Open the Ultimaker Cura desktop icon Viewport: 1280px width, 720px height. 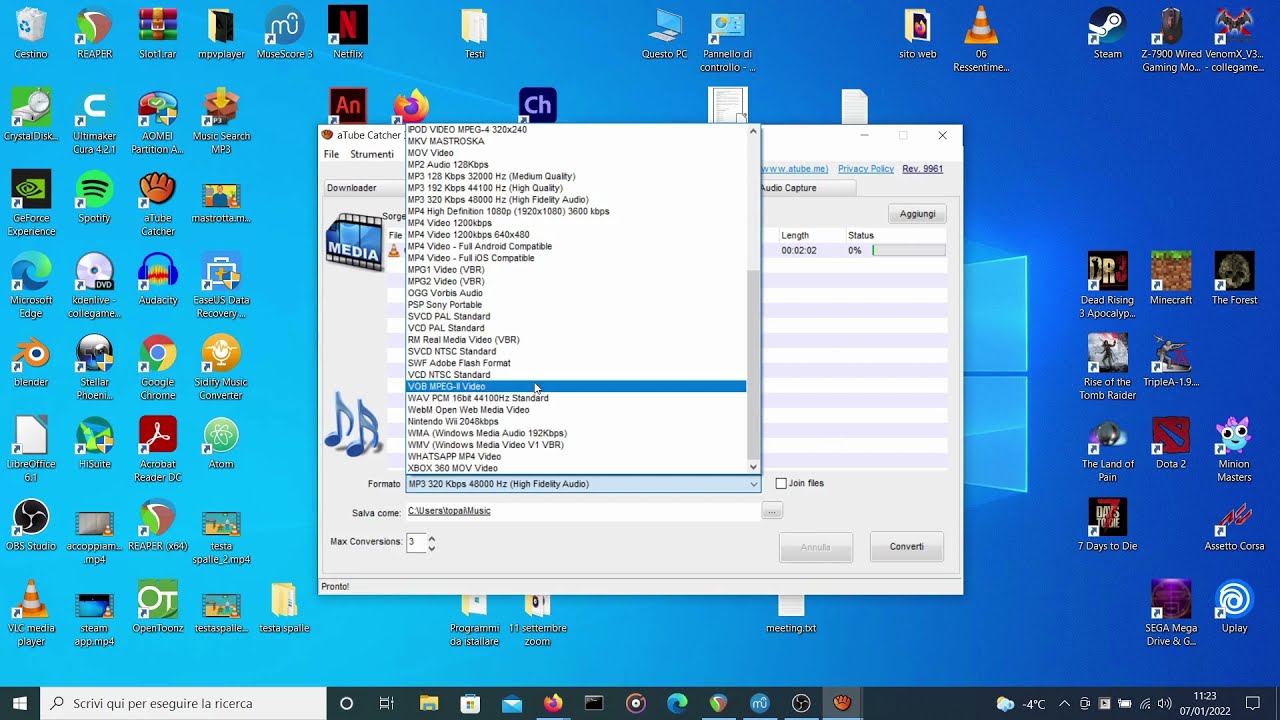[94, 122]
